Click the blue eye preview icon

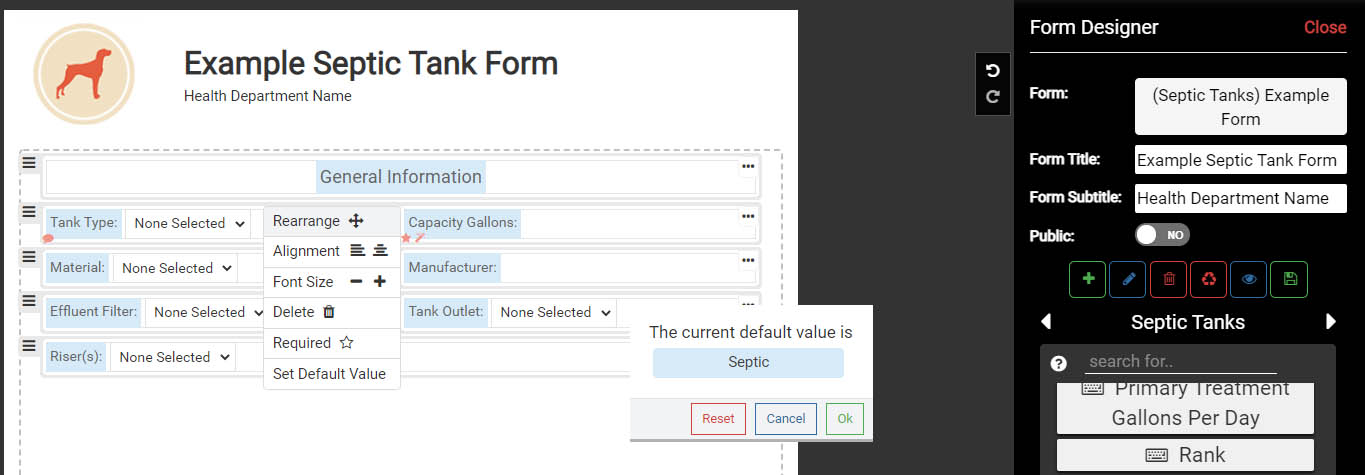tap(1249, 279)
